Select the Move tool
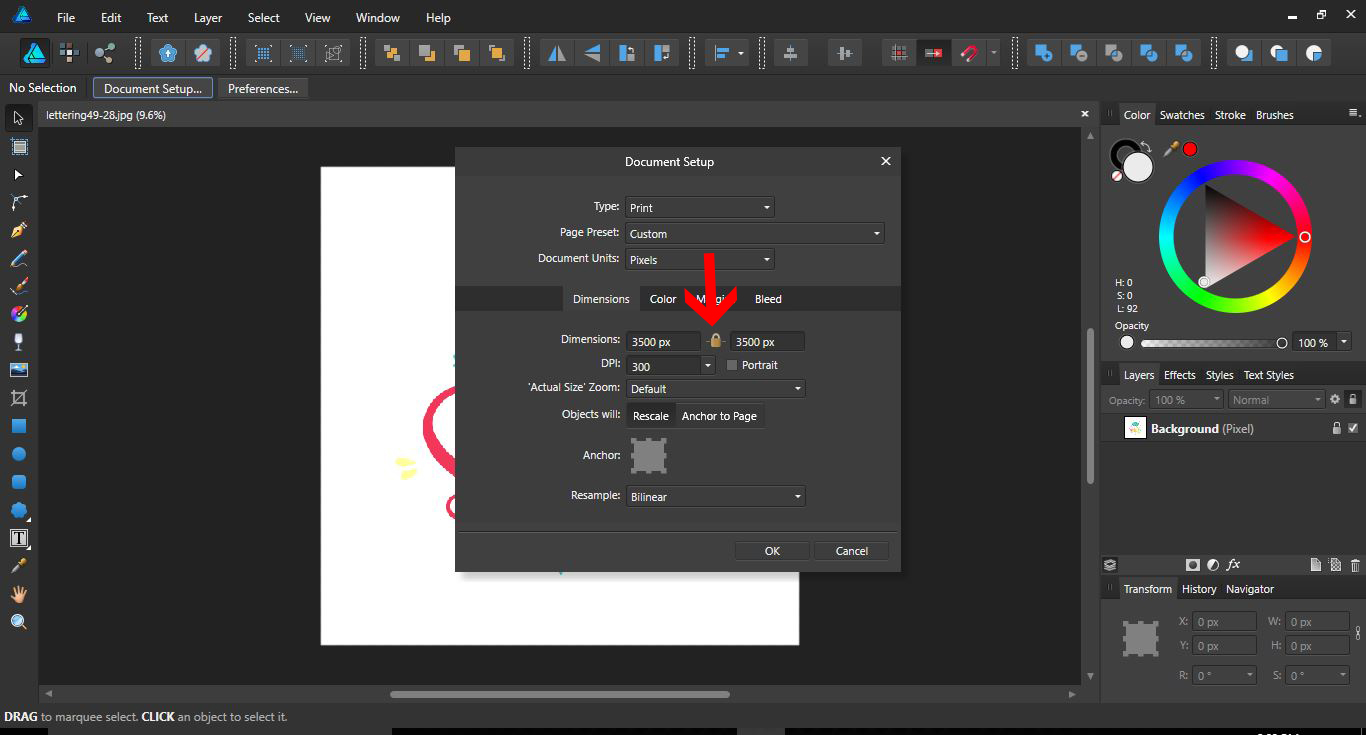Image resolution: width=1366 pixels, height=735 pixels. coord(18,118)
